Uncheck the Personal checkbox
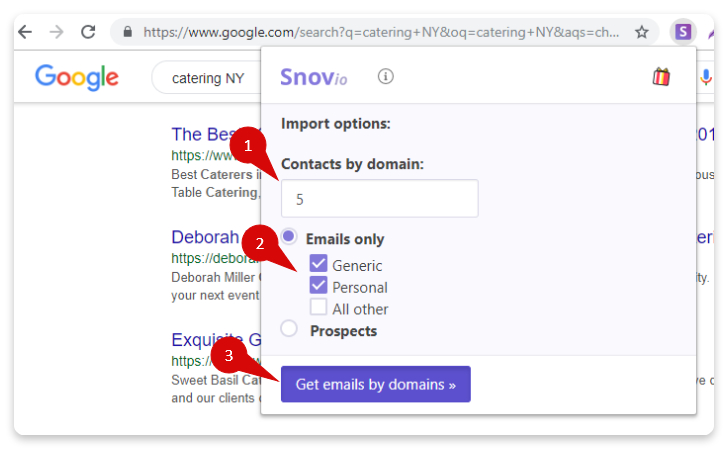Screen dimensions: 728x449 pyautogui.click(x=318, y=285)
